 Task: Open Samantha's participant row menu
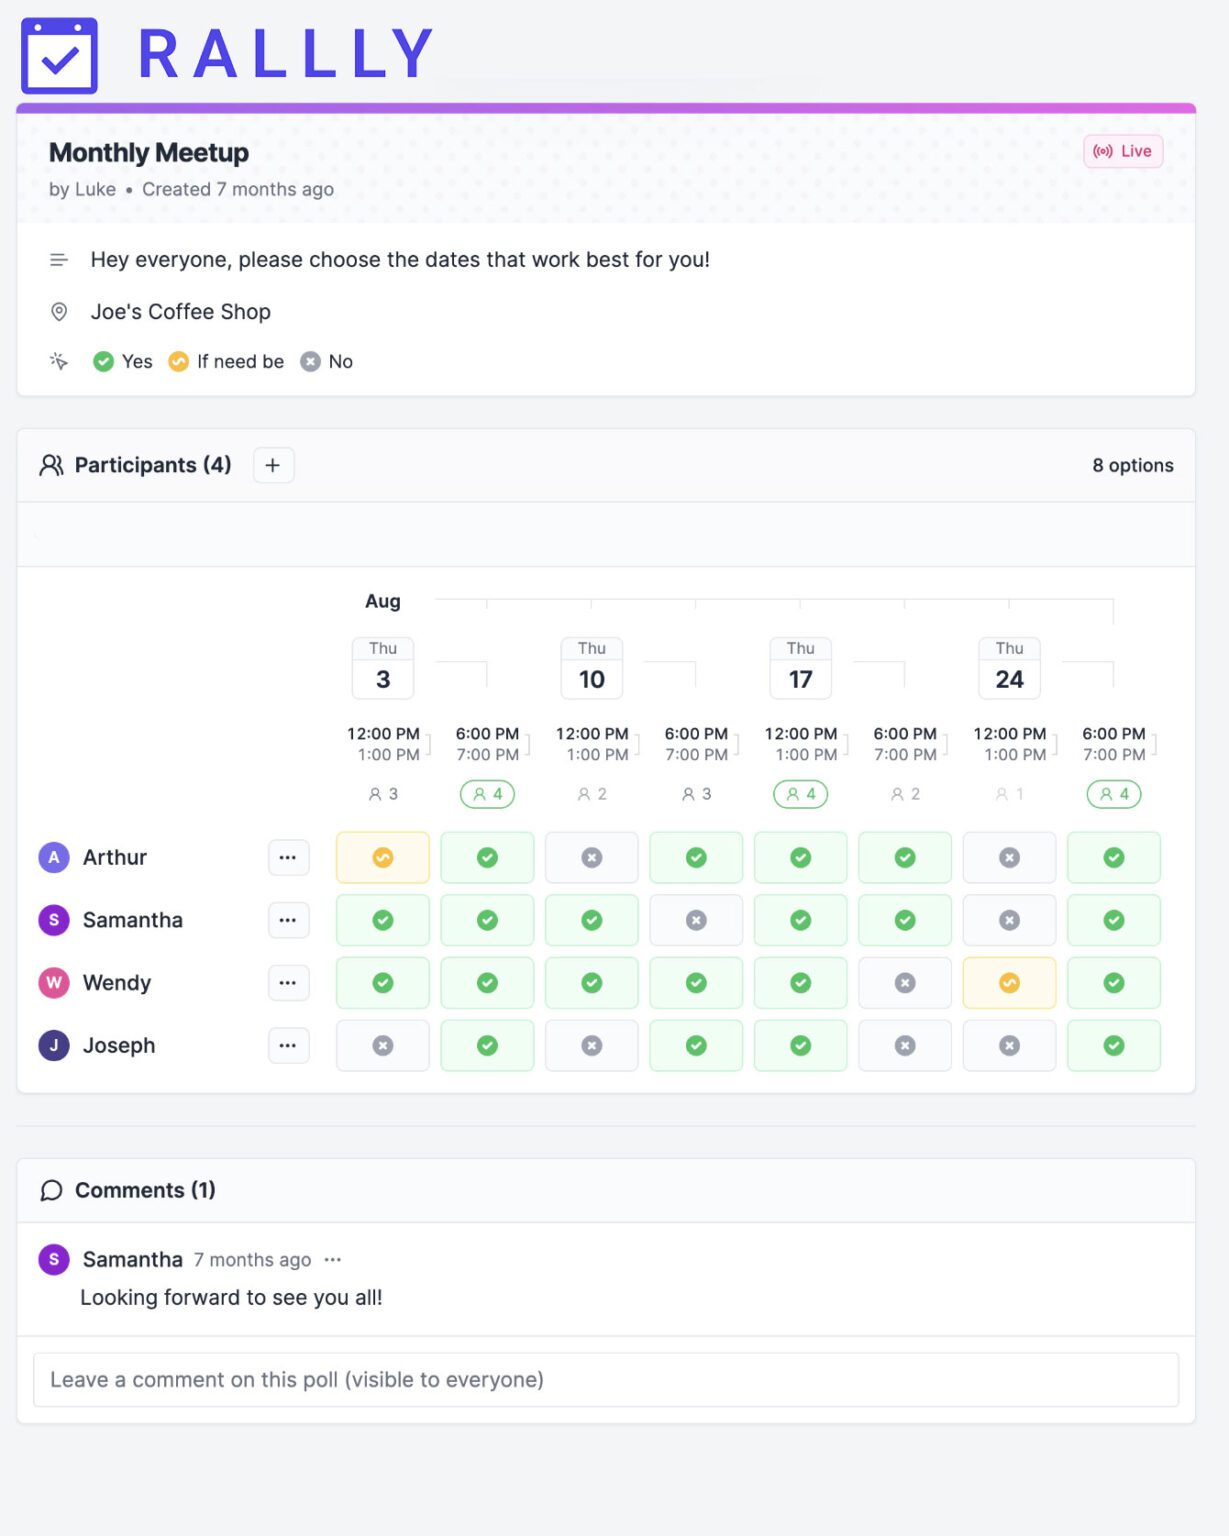coord(288,920)
